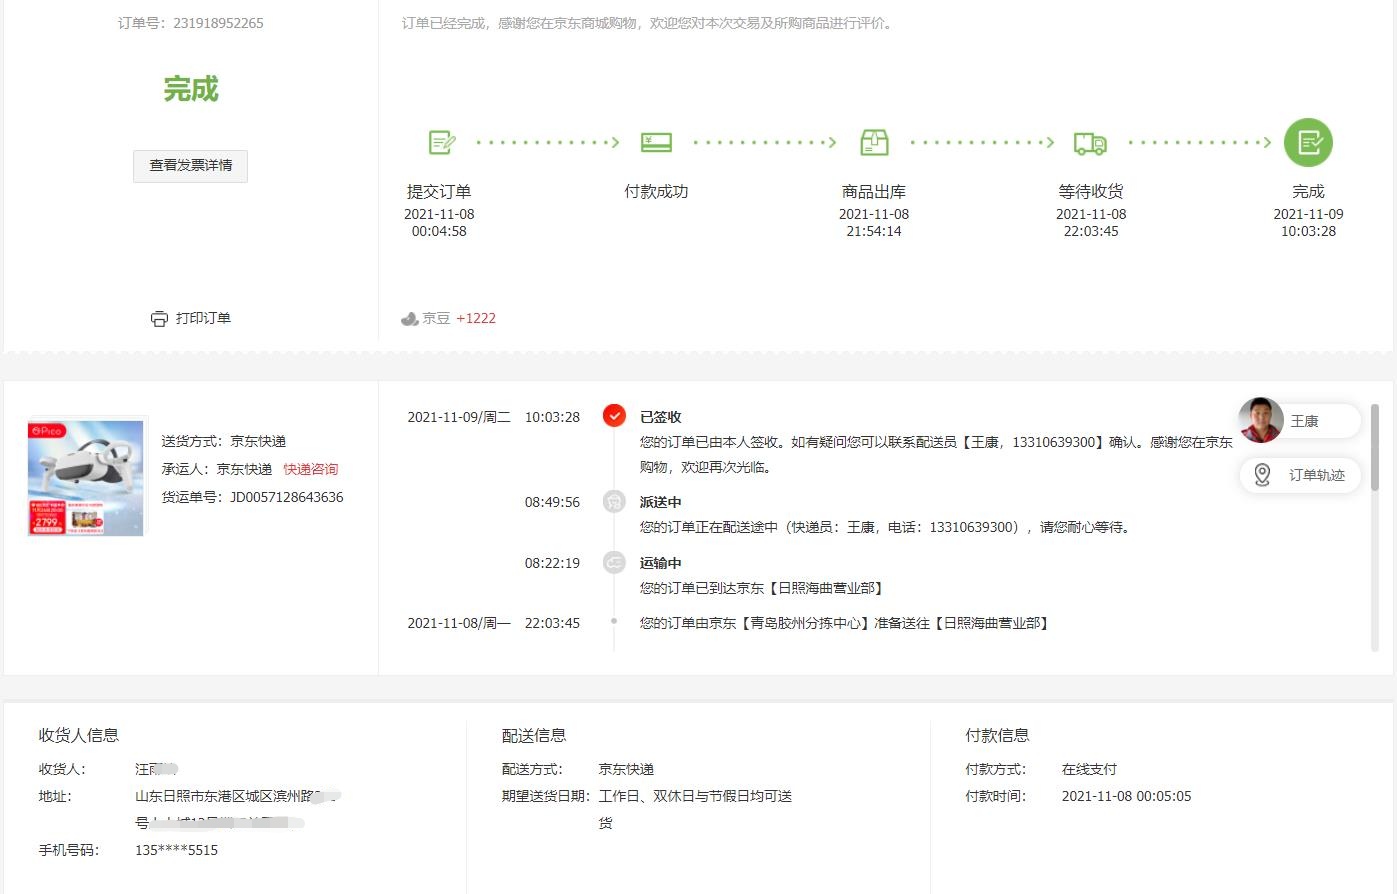Click the payment success card icon
Image resolution: width=1397 pixels, height=894 pixels.
click(656, 143)
